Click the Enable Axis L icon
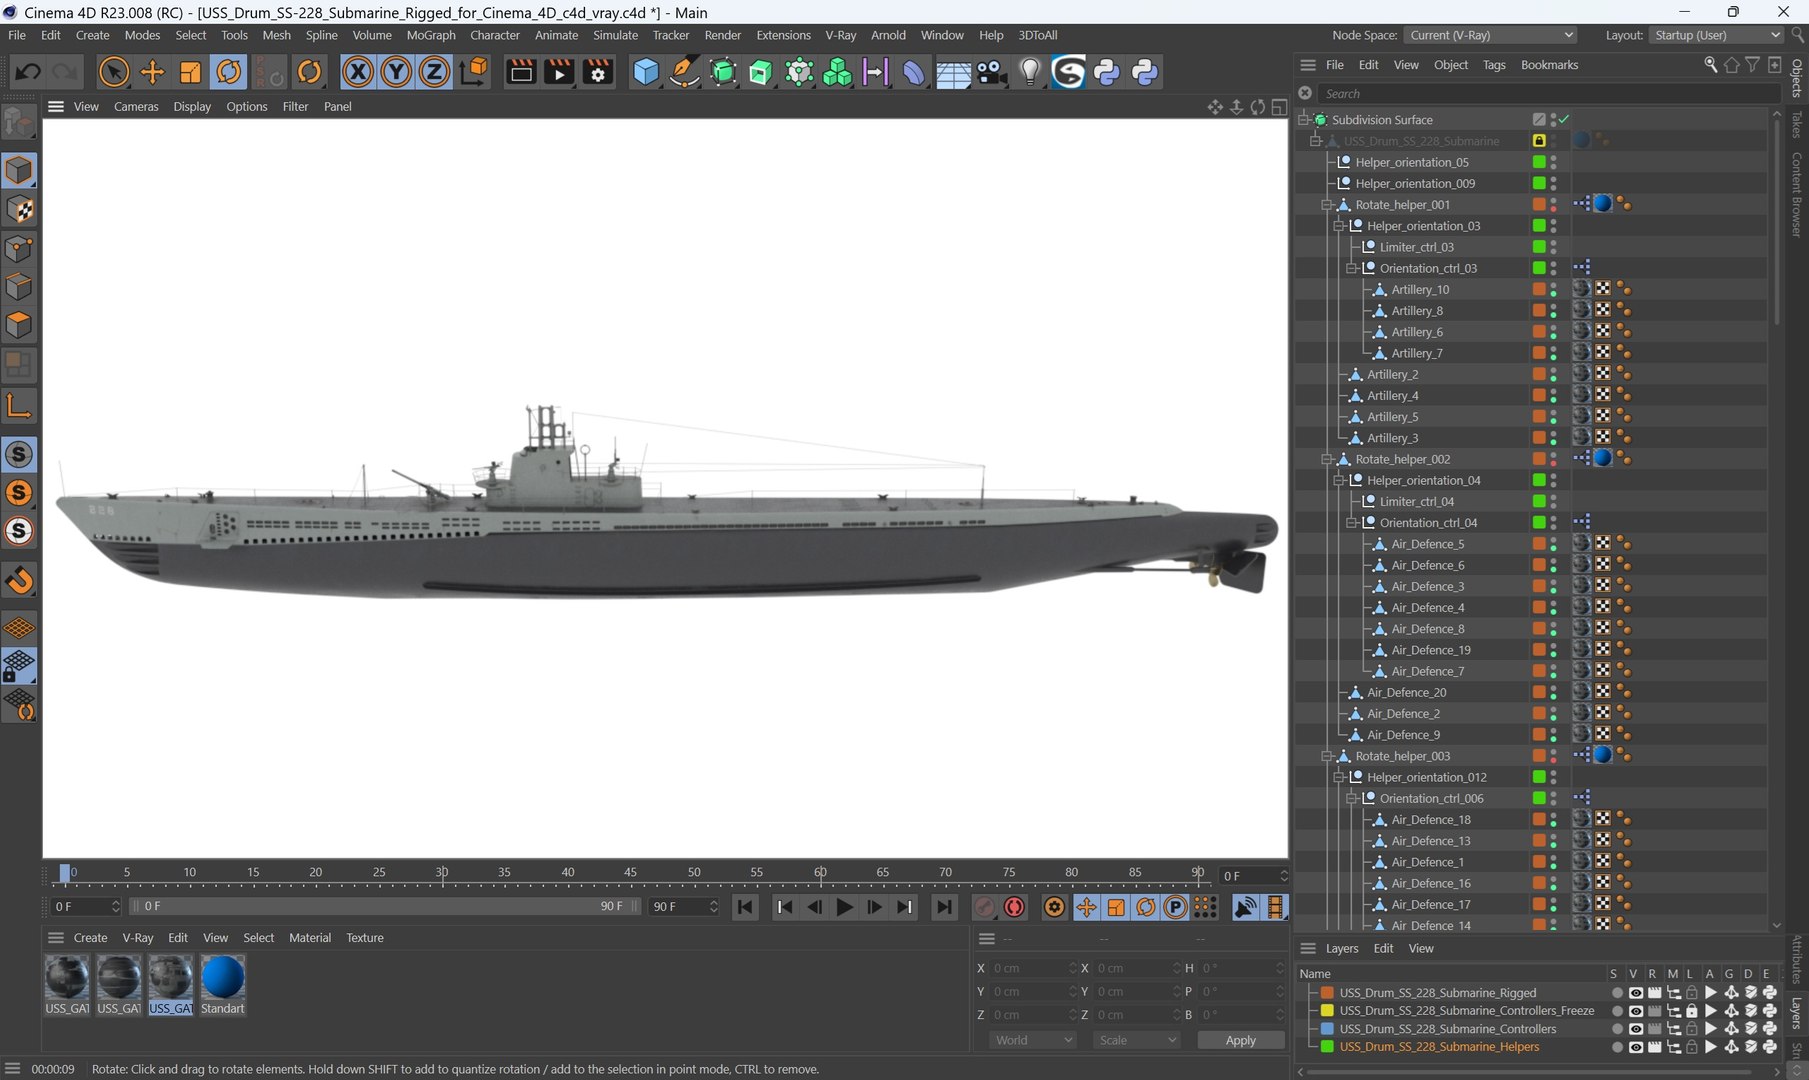Image resolution: width=1809 pixels, height=1080 pixels. coord(19,406)
